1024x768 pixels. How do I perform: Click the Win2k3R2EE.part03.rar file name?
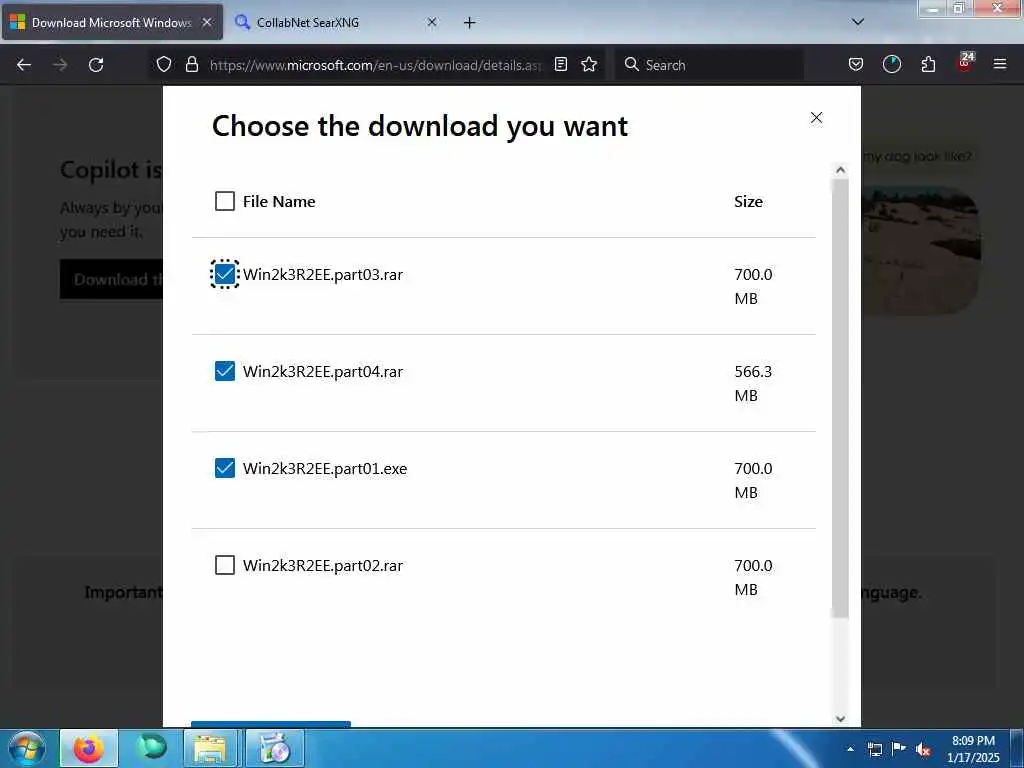(323, 274)
